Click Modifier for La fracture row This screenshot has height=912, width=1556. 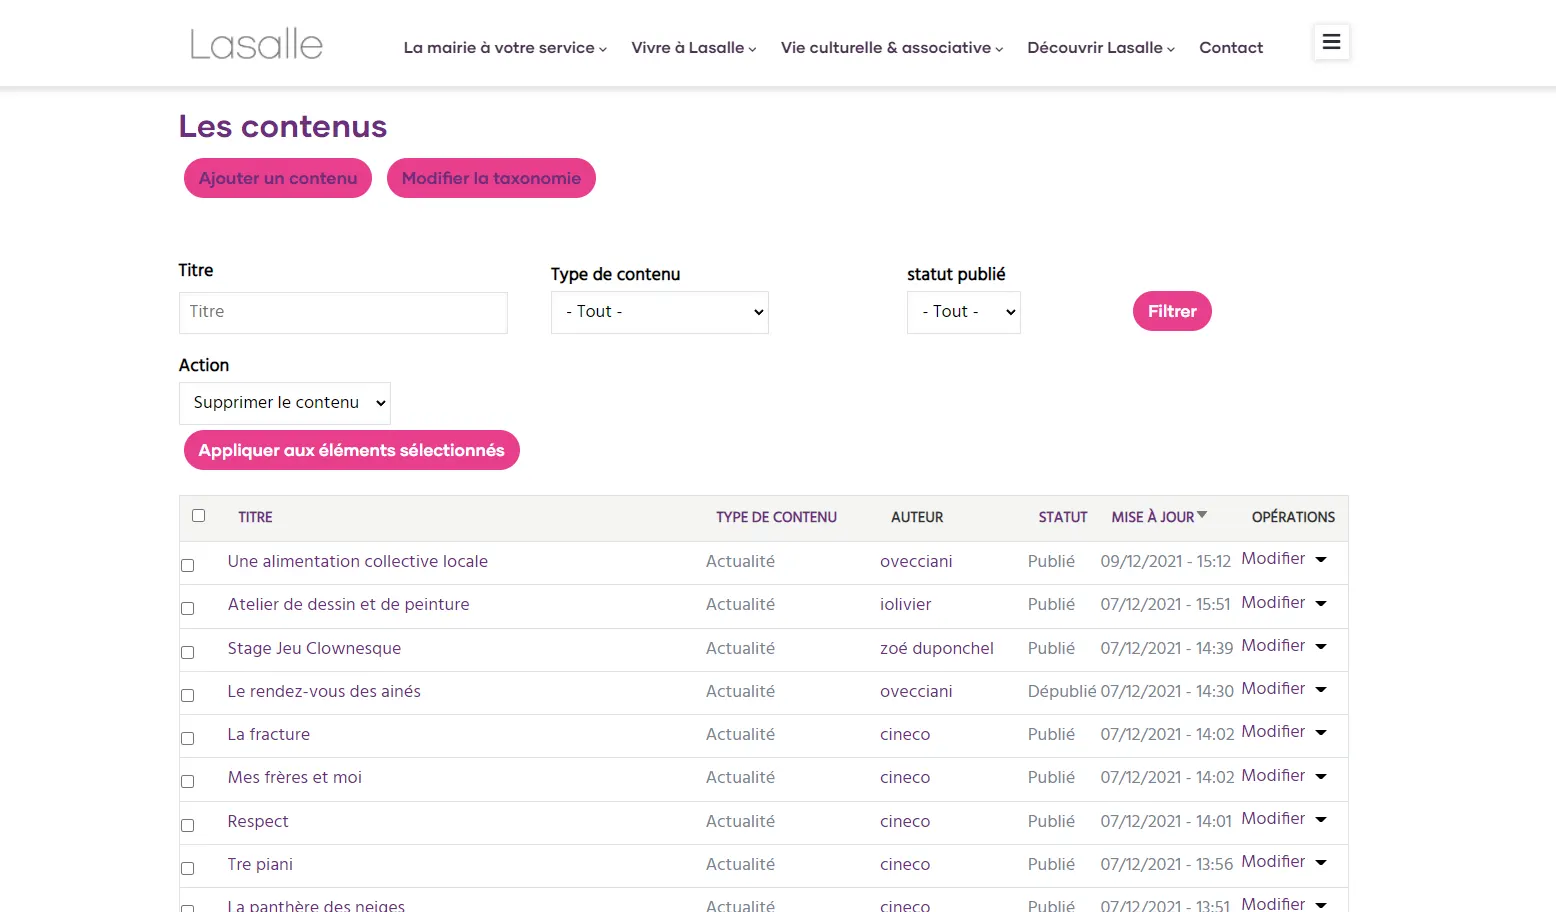click(1273, 732)
